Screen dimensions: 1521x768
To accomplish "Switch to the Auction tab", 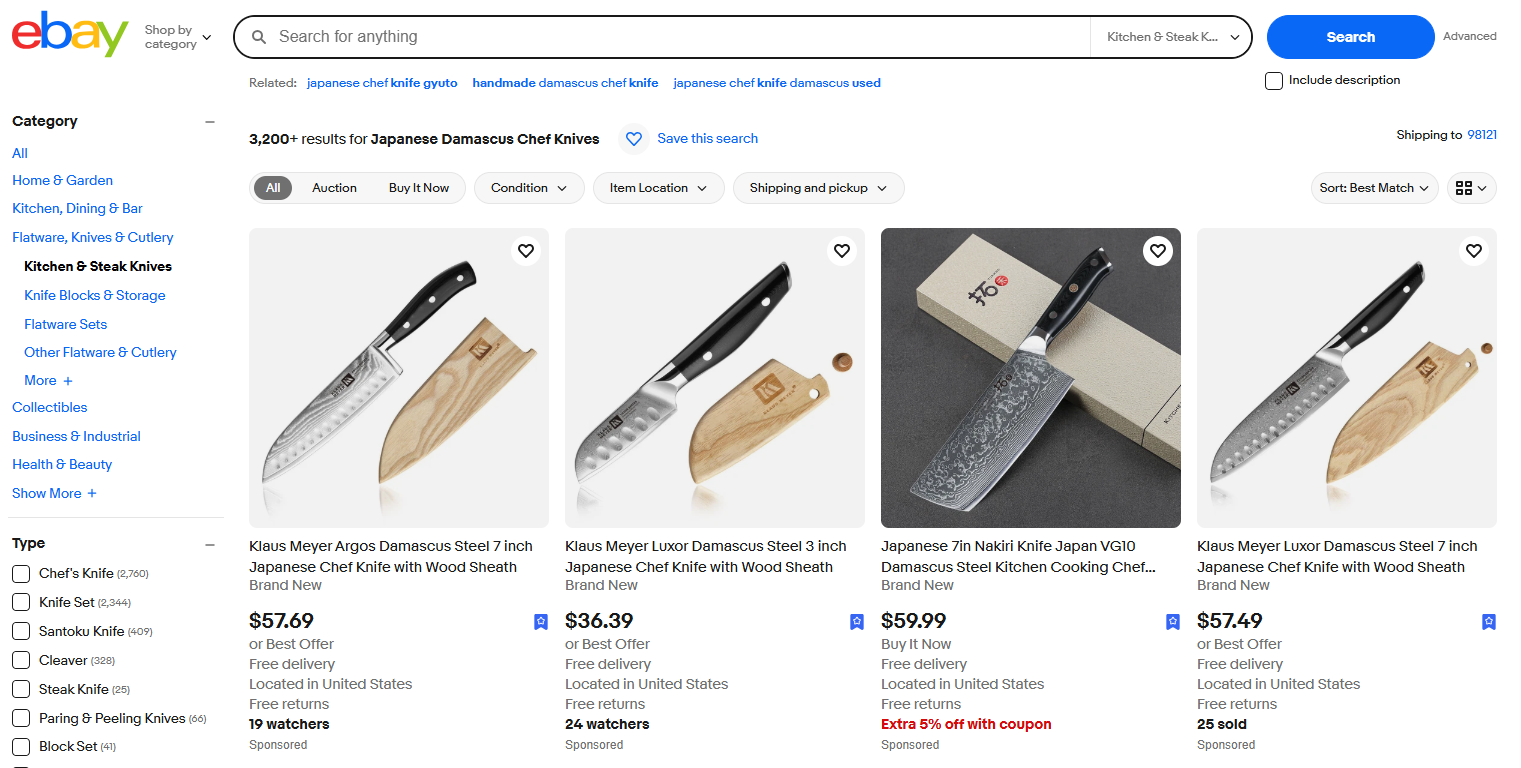I will click(334, 188).
